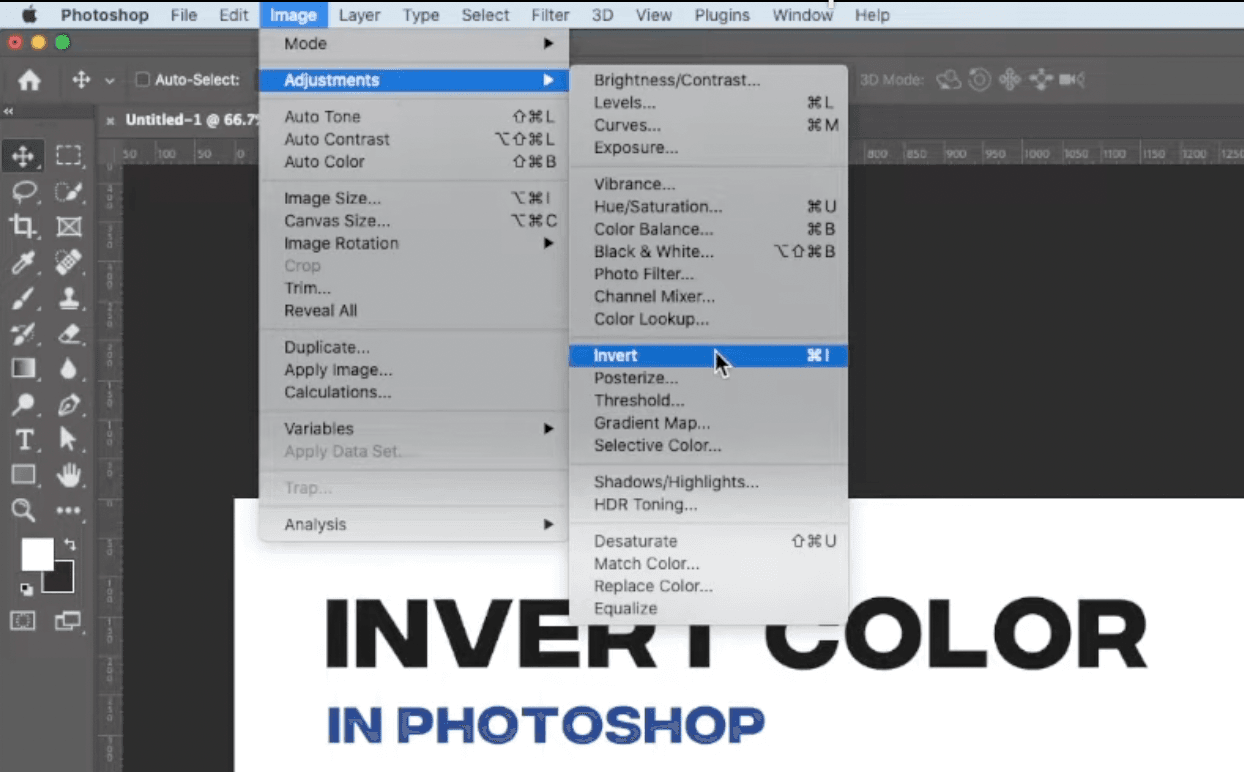Viewport: 1244px width, 772px height.
Task: Expand the Analysis submenu
Action: (x=413, y=524)
